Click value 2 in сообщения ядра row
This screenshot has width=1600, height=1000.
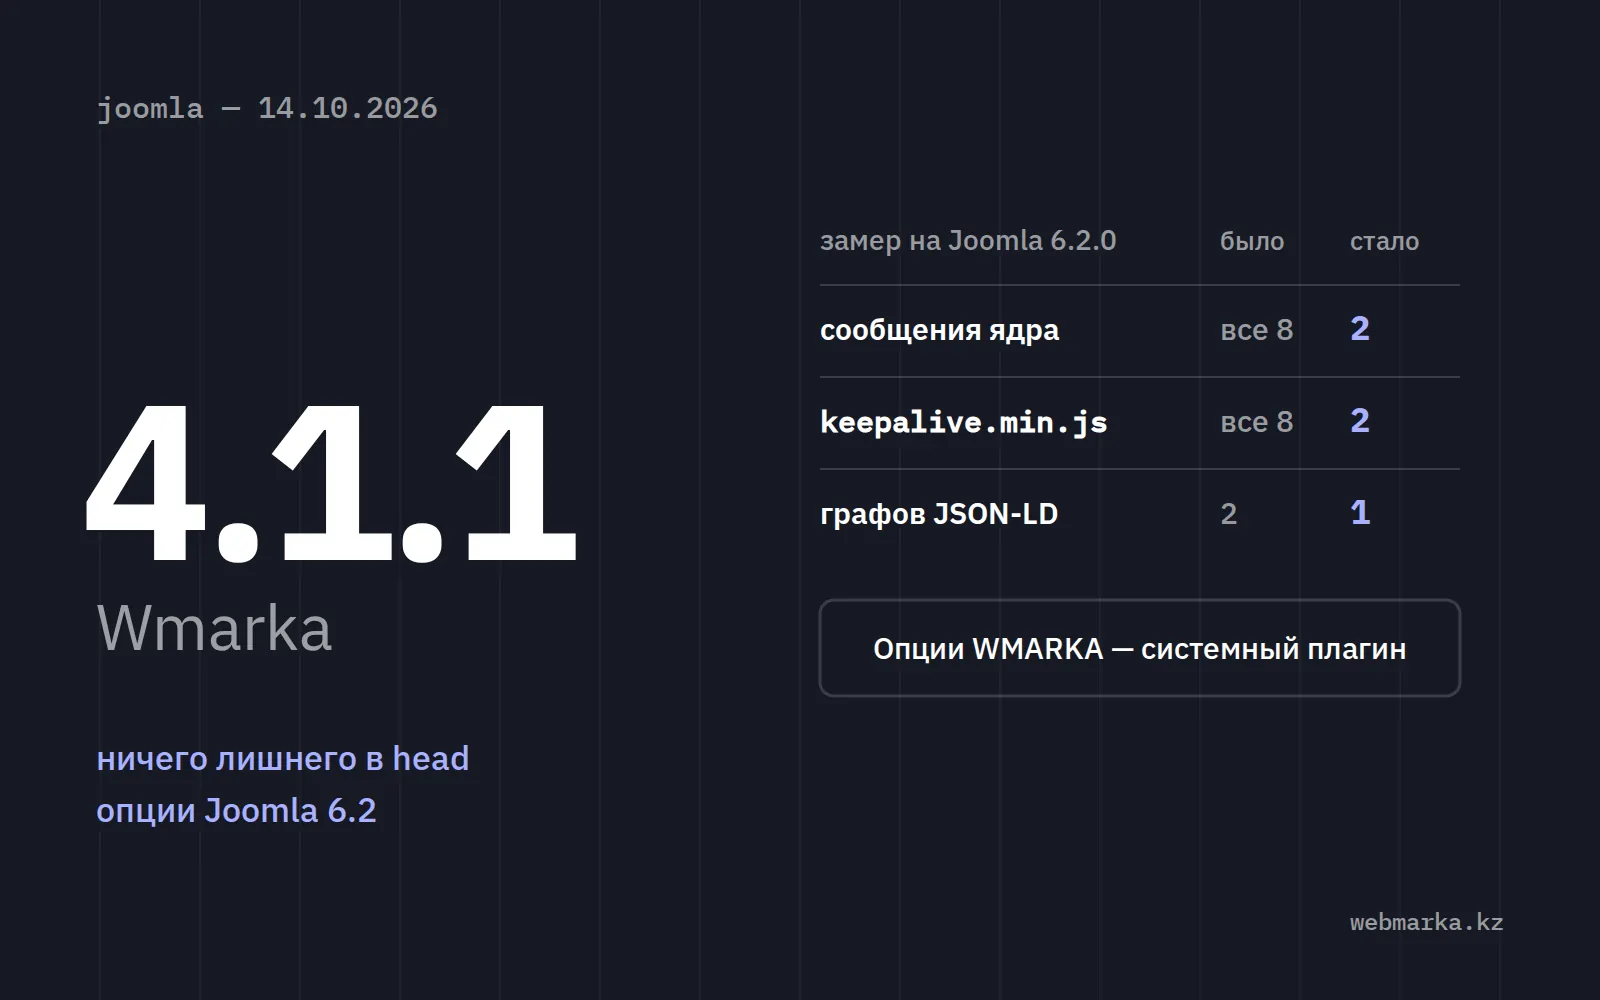(x=1360, y=328)
